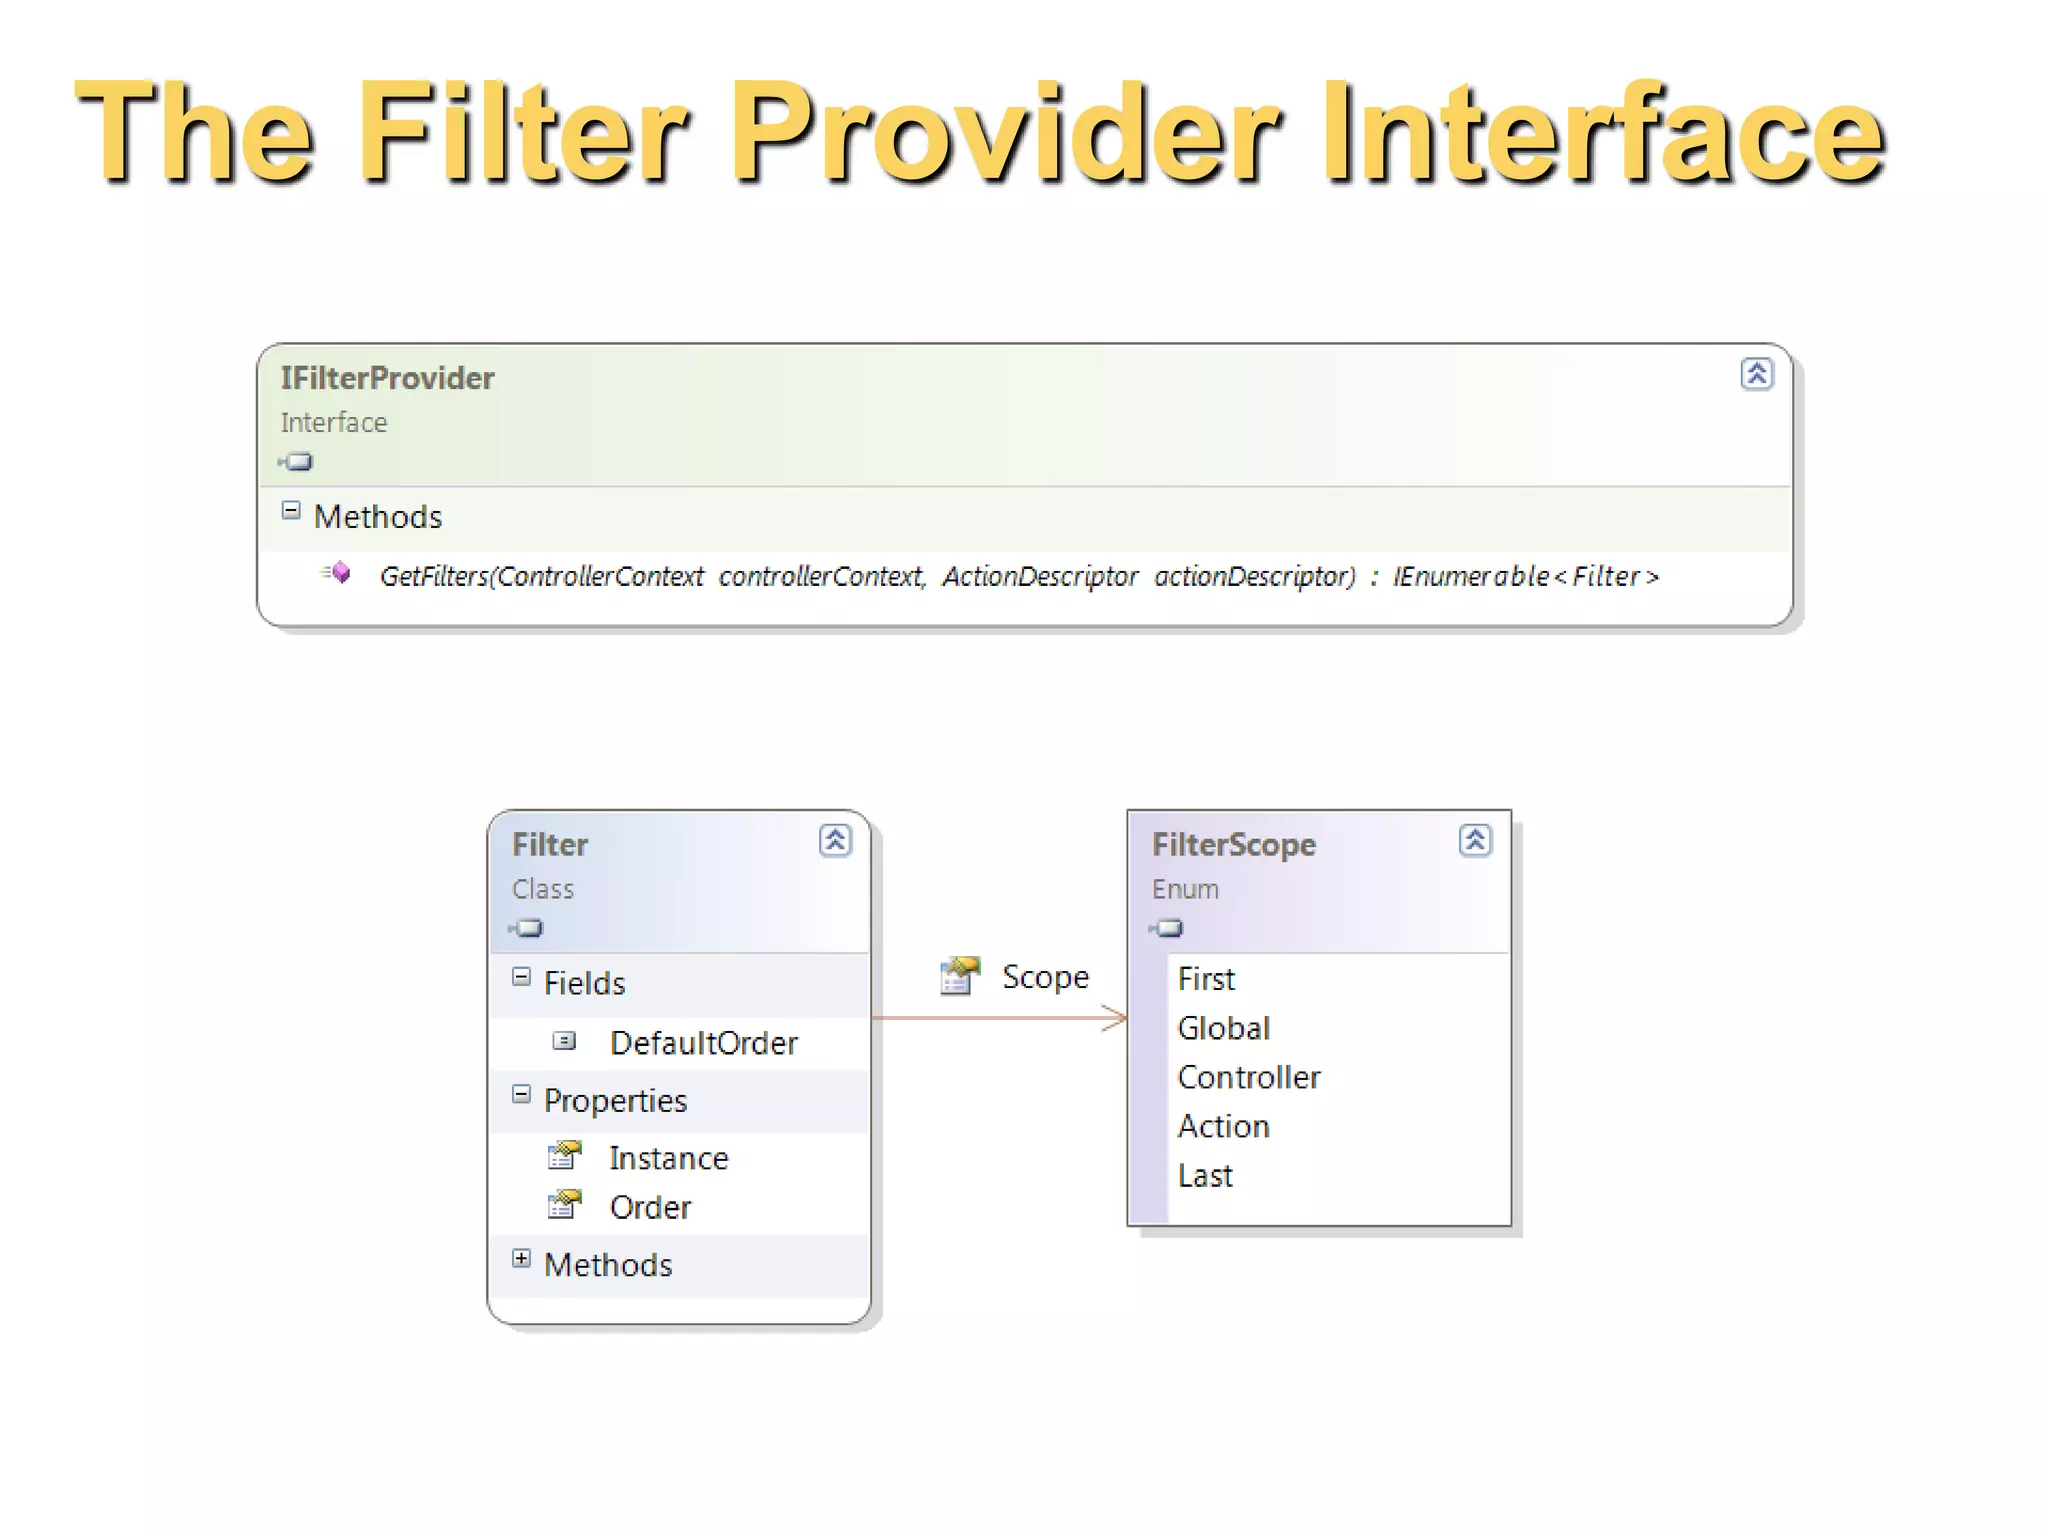Select the GetFilters method signature text
This screenshot has width=2048, height=1536.
point(1018,577)
